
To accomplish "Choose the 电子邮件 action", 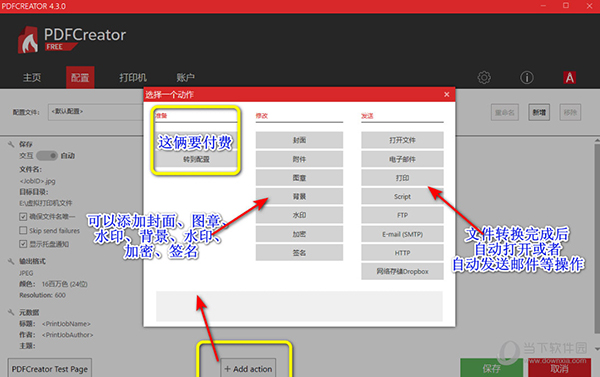I will (402, 159).
